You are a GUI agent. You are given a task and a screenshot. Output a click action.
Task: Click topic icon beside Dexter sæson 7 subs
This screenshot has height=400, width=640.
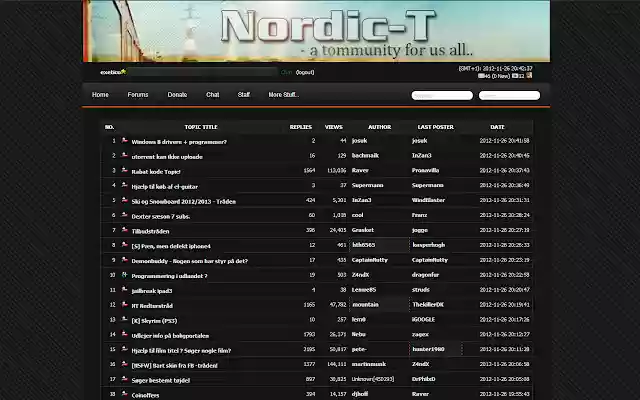point(124,215)
